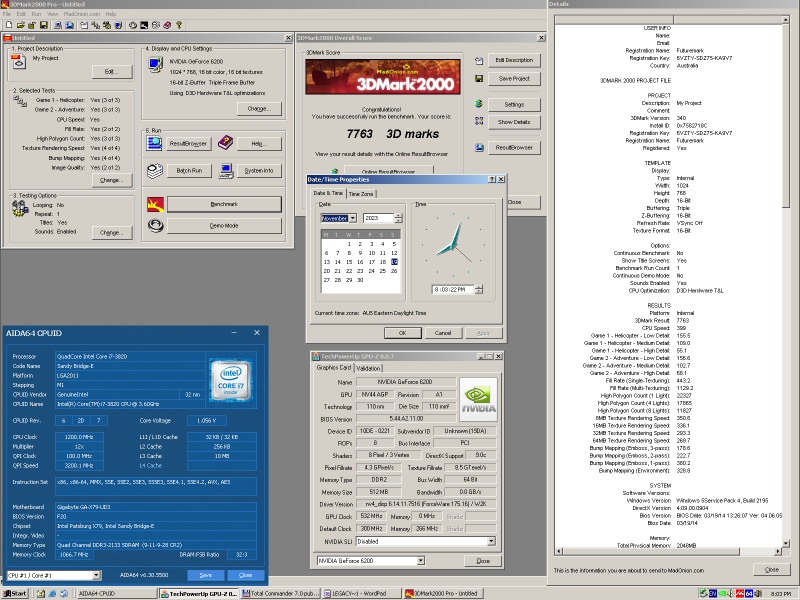Click the globe icon beside Settings in Overall Score
This screenshot has height=600, width=800.
click(x=479, y=104)
